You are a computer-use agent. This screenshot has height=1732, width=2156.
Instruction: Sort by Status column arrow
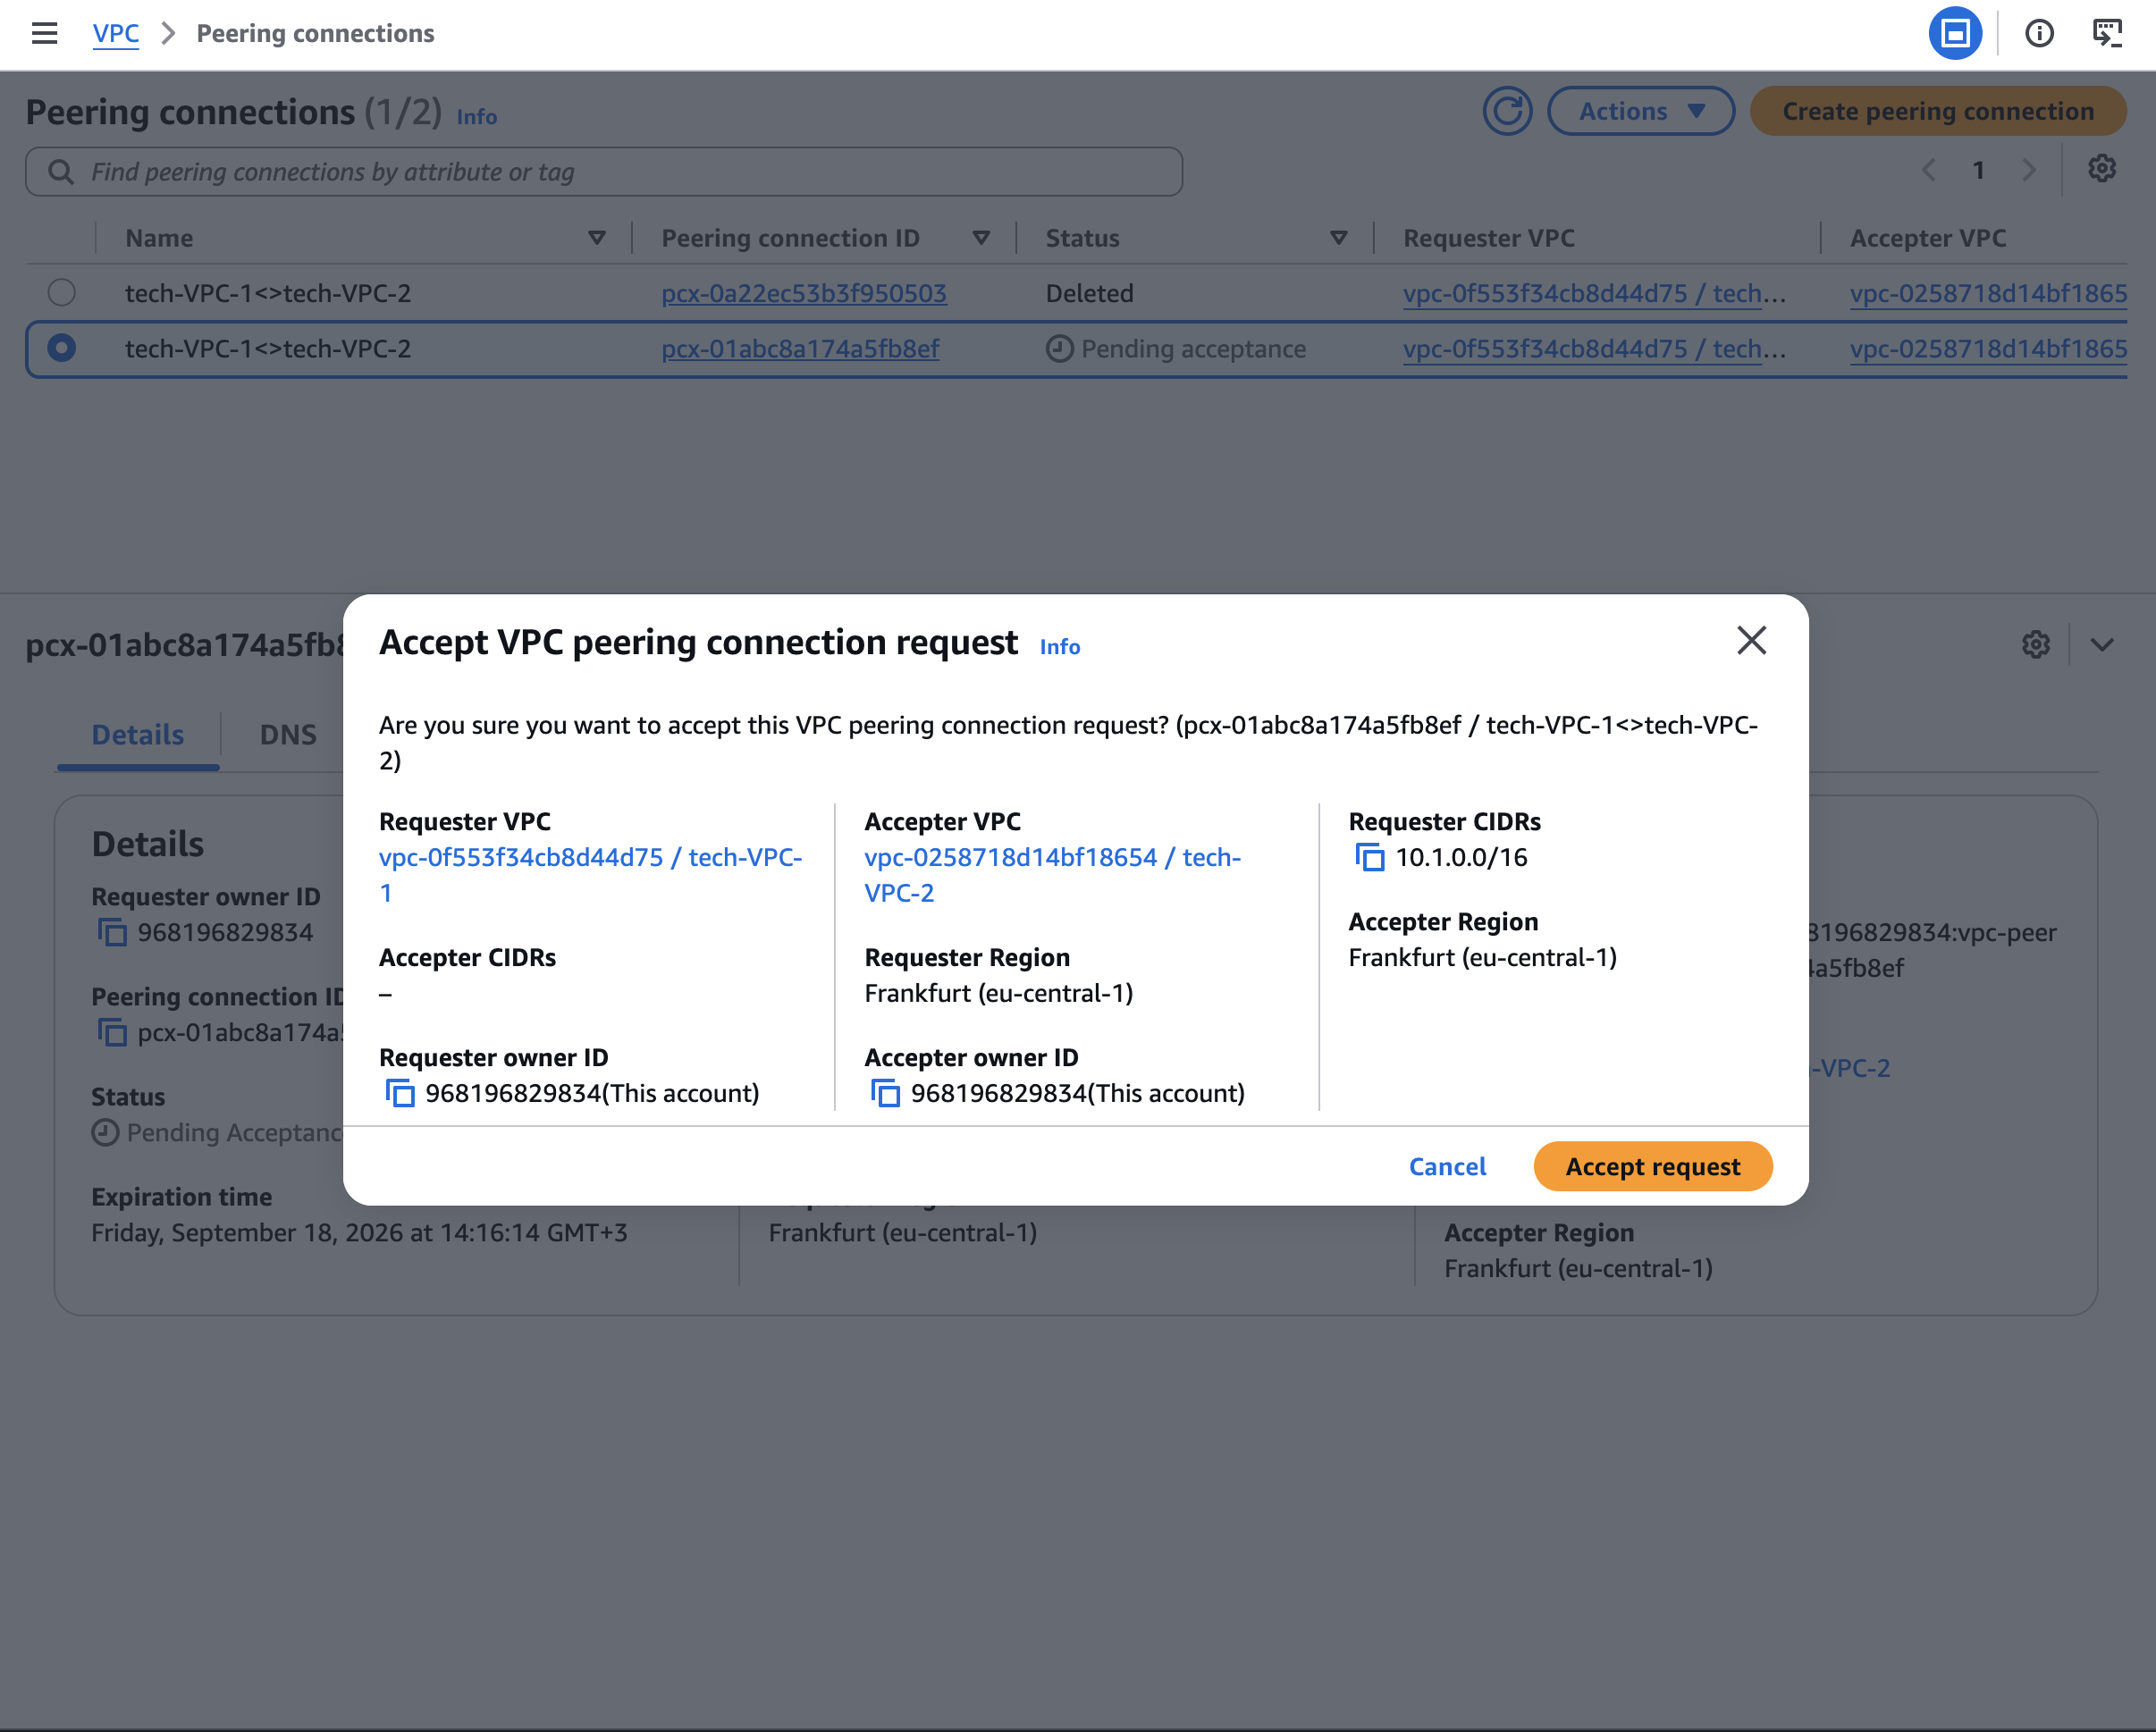[1339, 238]
